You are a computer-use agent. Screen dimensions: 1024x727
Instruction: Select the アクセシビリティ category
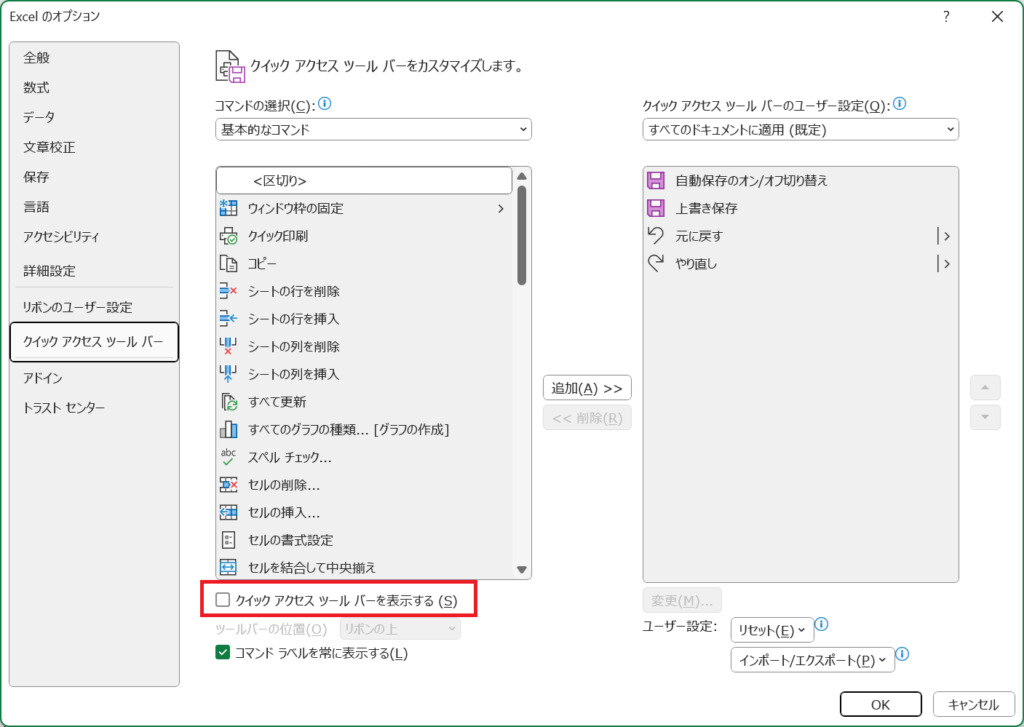tap(95, 237)
